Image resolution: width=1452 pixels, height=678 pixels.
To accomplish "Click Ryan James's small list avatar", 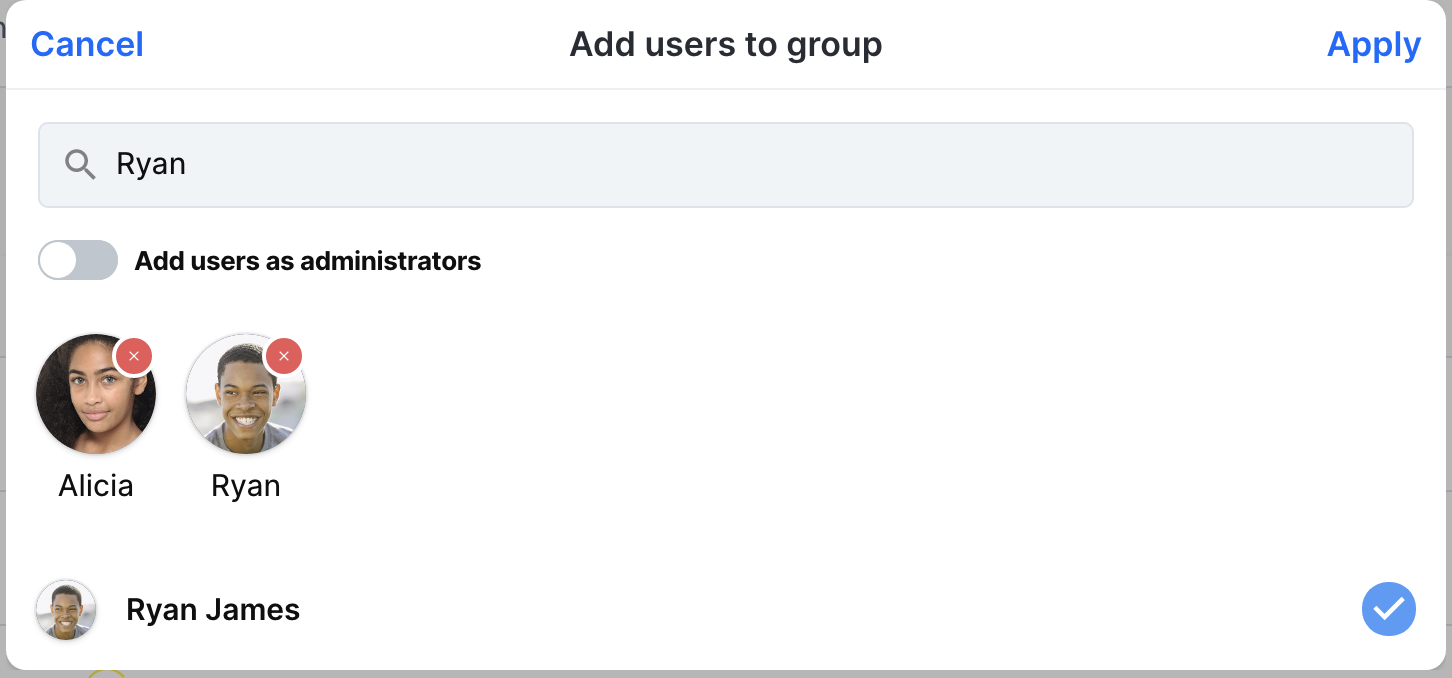I will tap(66, 610).
